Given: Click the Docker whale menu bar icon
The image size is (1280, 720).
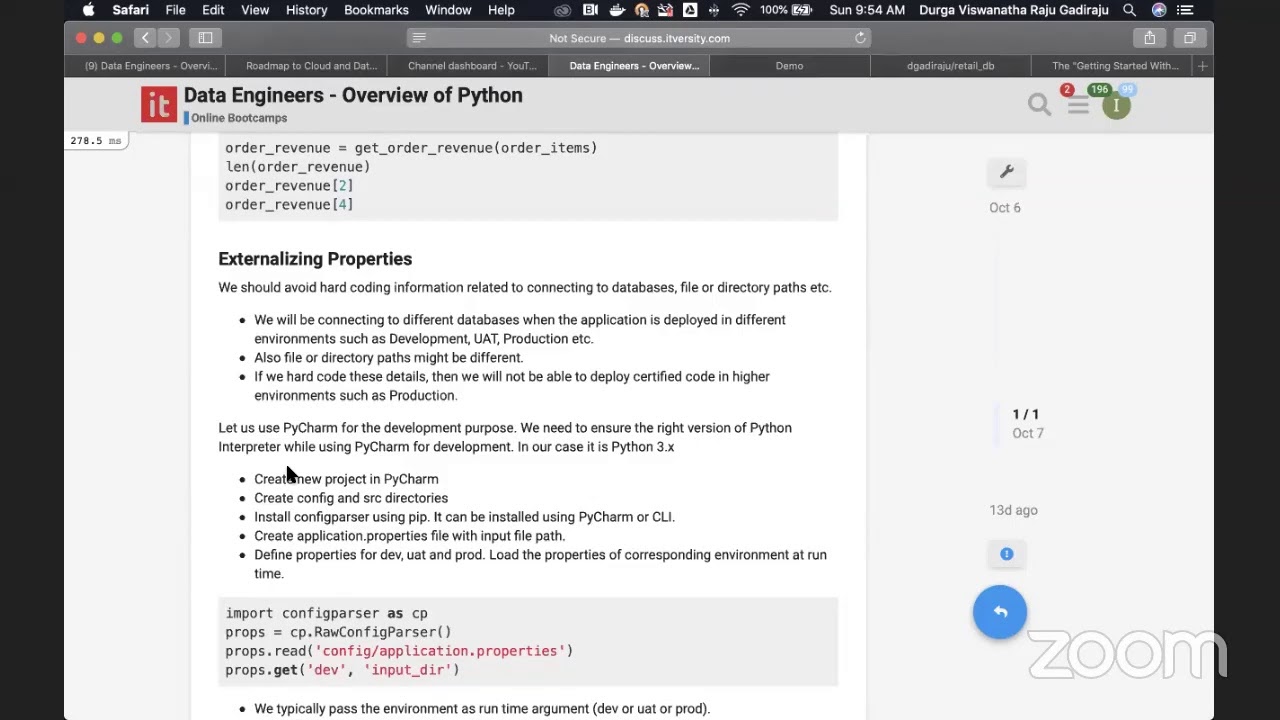Looking at the screenshot, I should tap(617, 10).
